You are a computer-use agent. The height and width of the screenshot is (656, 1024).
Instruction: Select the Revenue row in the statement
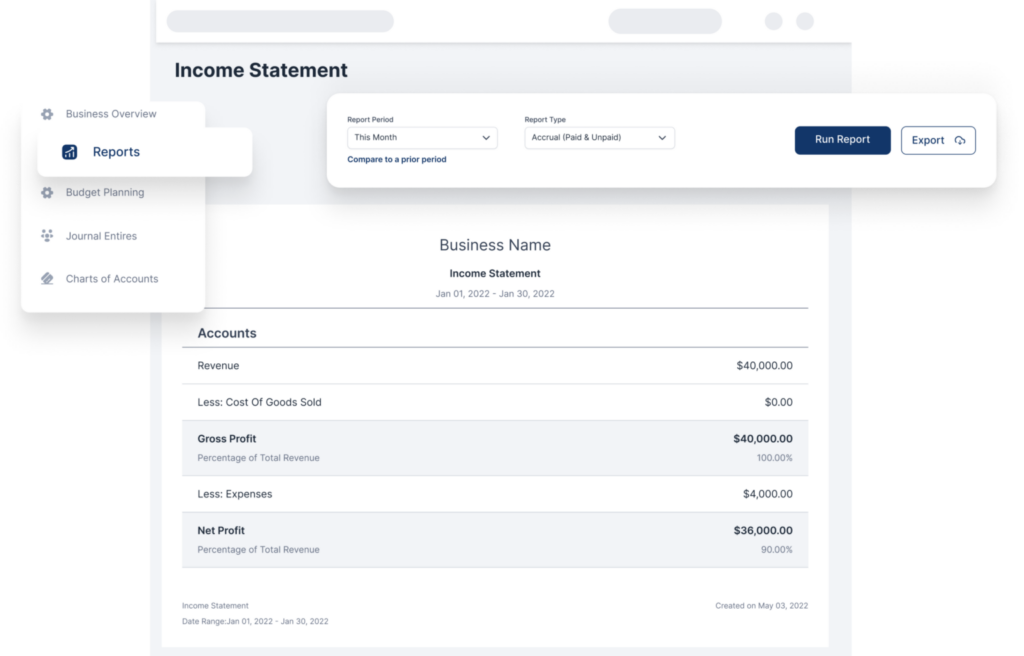(495, 366)
